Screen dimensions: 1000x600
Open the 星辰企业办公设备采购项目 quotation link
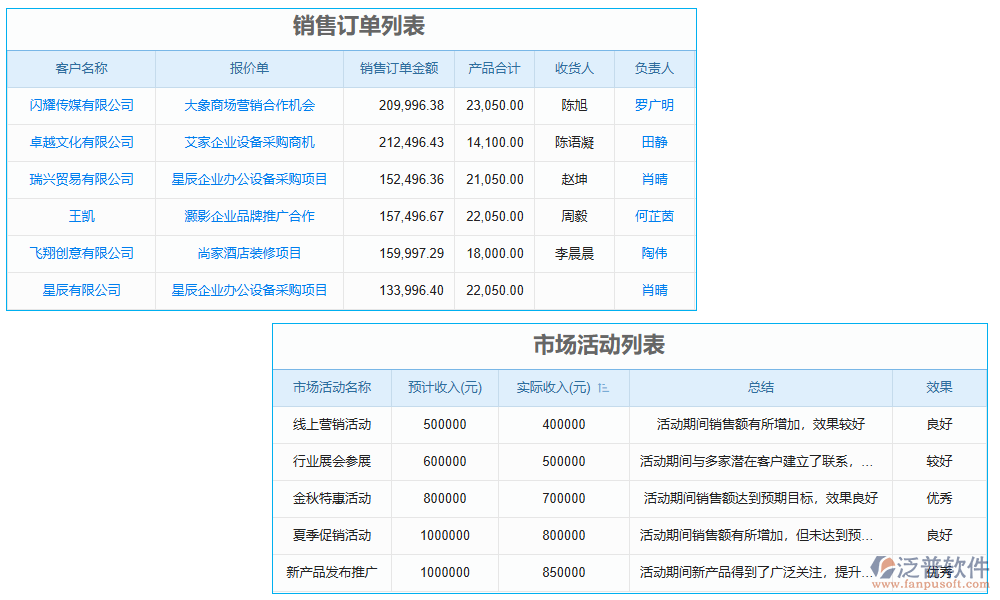point(249,179)
